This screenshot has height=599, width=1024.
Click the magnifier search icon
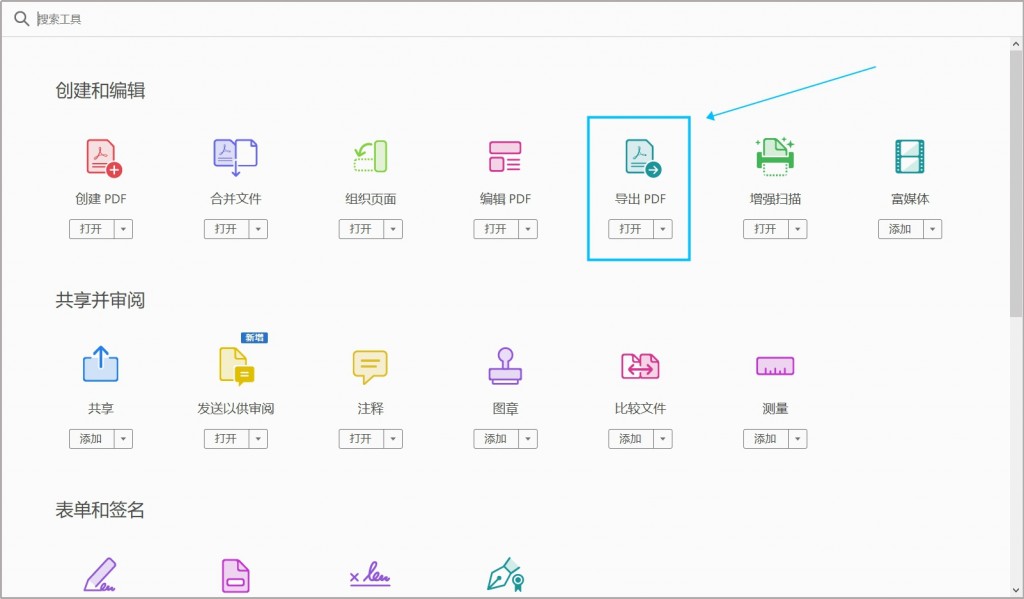click(22, 19)
